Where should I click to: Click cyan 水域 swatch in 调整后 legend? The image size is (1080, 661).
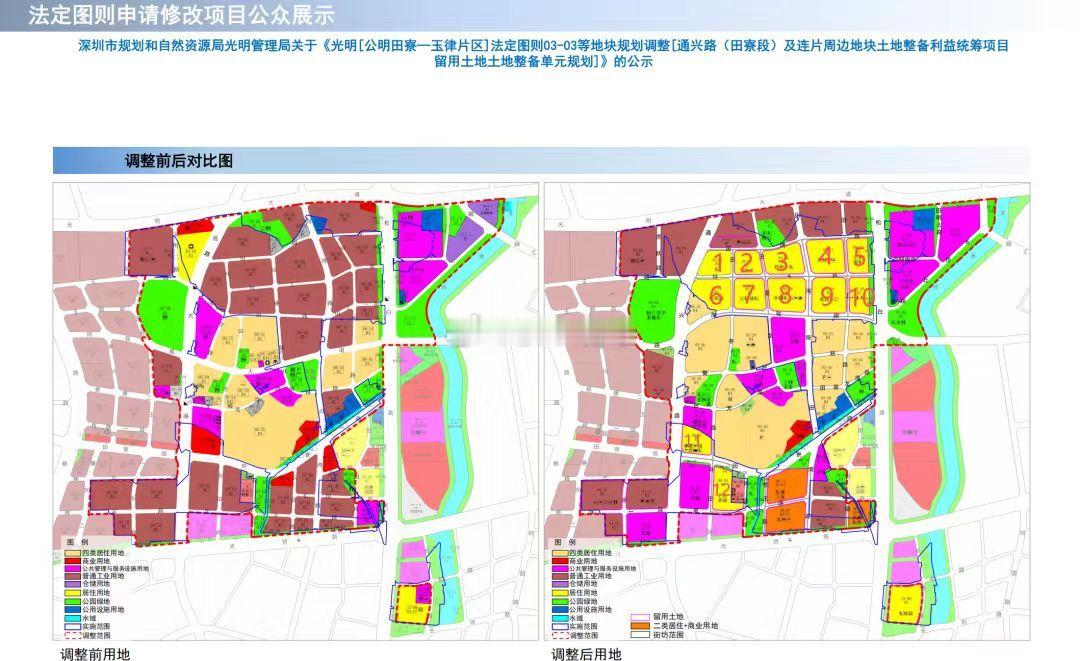coord(561,618)
